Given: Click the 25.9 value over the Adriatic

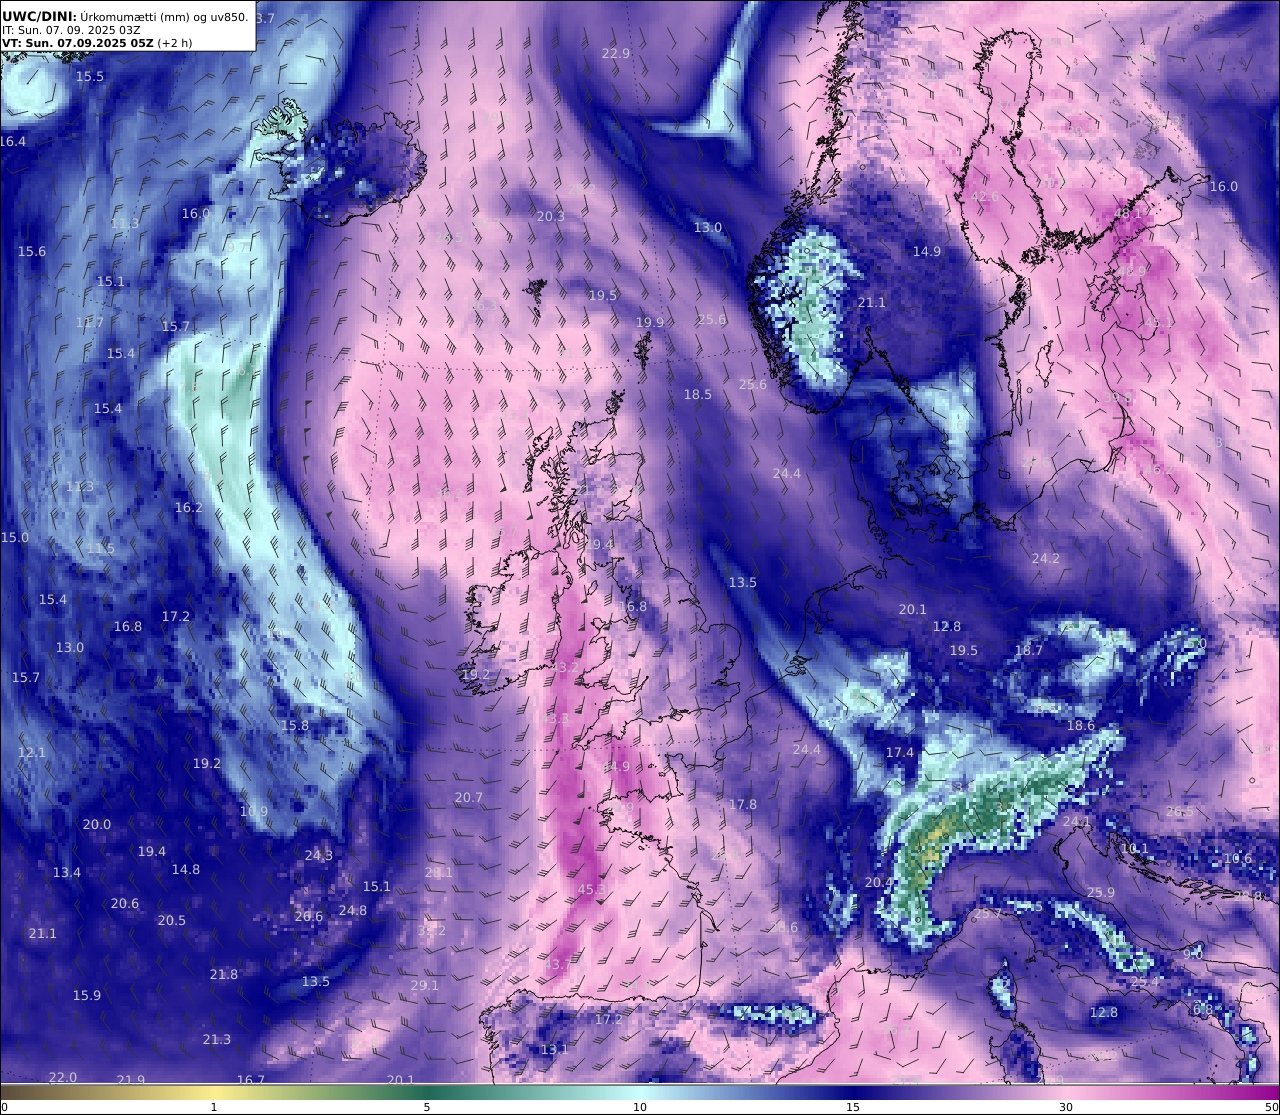Looking at the screenshot, I should 1101,892.
